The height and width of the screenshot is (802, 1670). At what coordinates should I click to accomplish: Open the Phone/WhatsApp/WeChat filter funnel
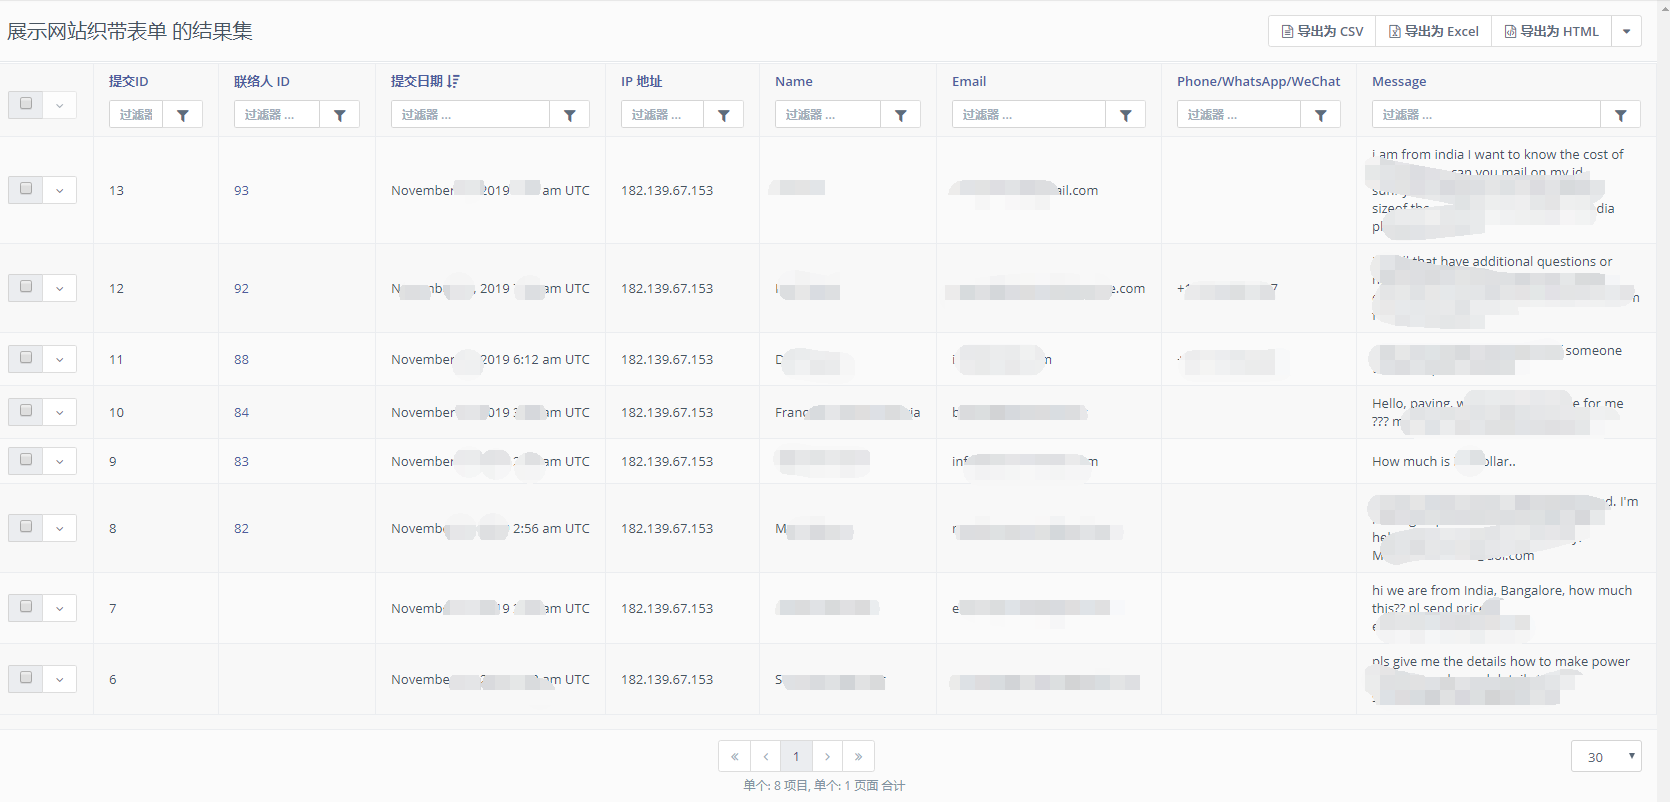tap(1321, 115)
